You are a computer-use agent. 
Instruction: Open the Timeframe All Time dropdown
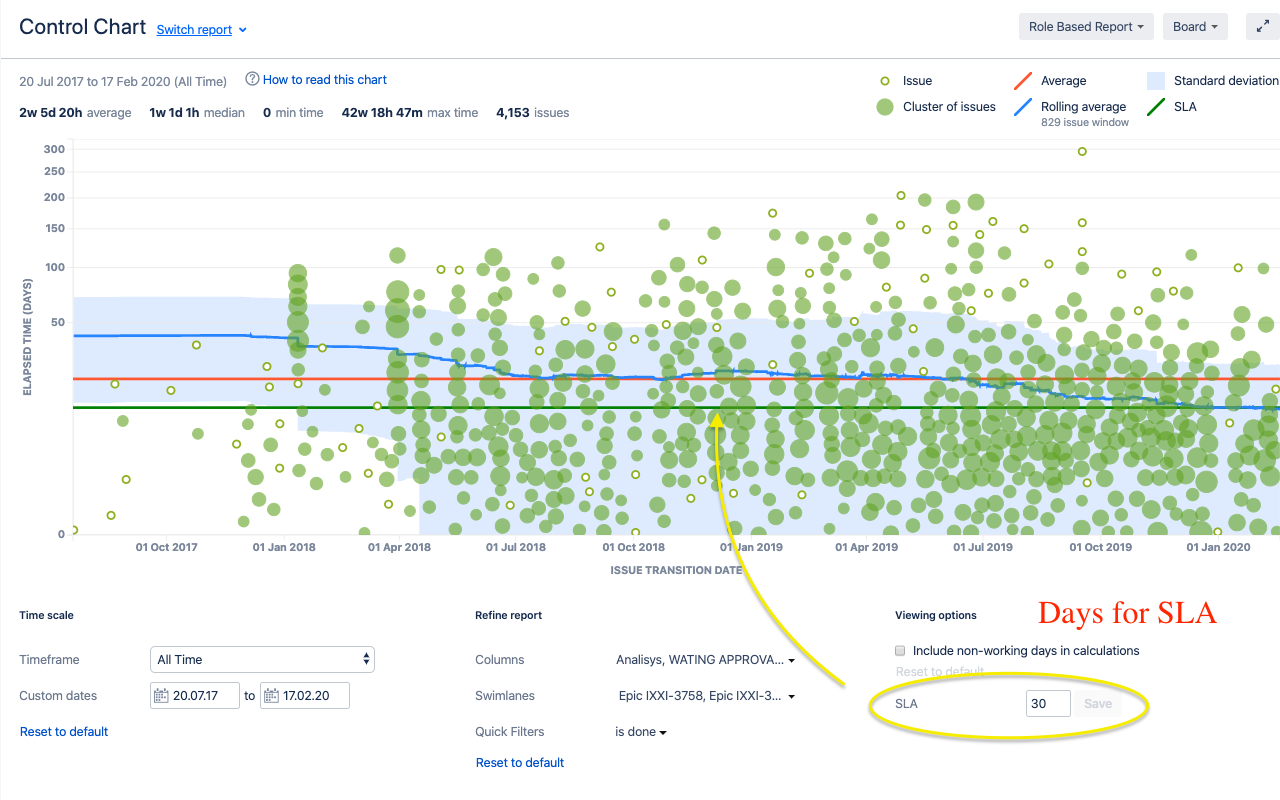262,659
